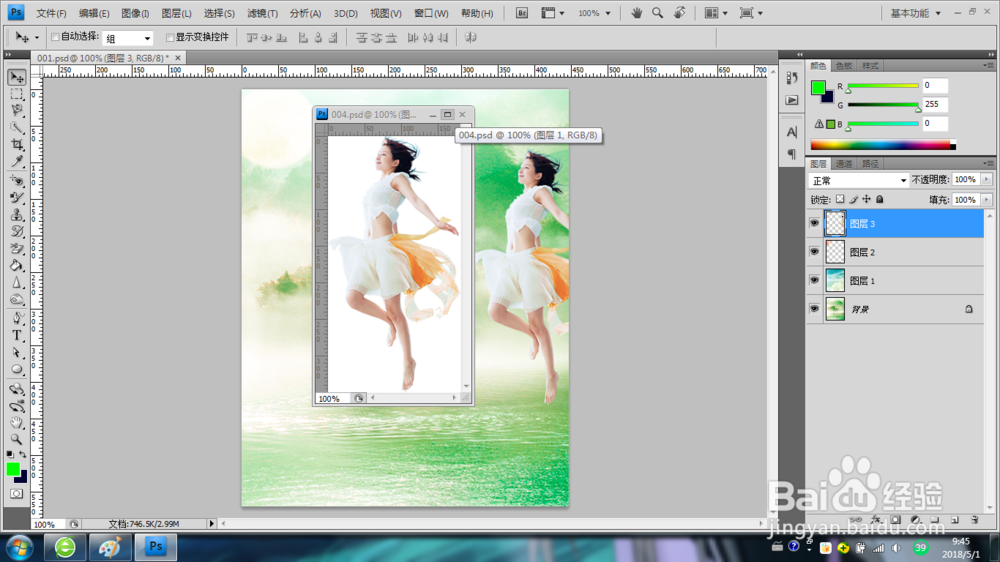The width and height of the screenshot is (1000, 562).
Task: Hide layer 图层 2
Action: coord(814,252)
